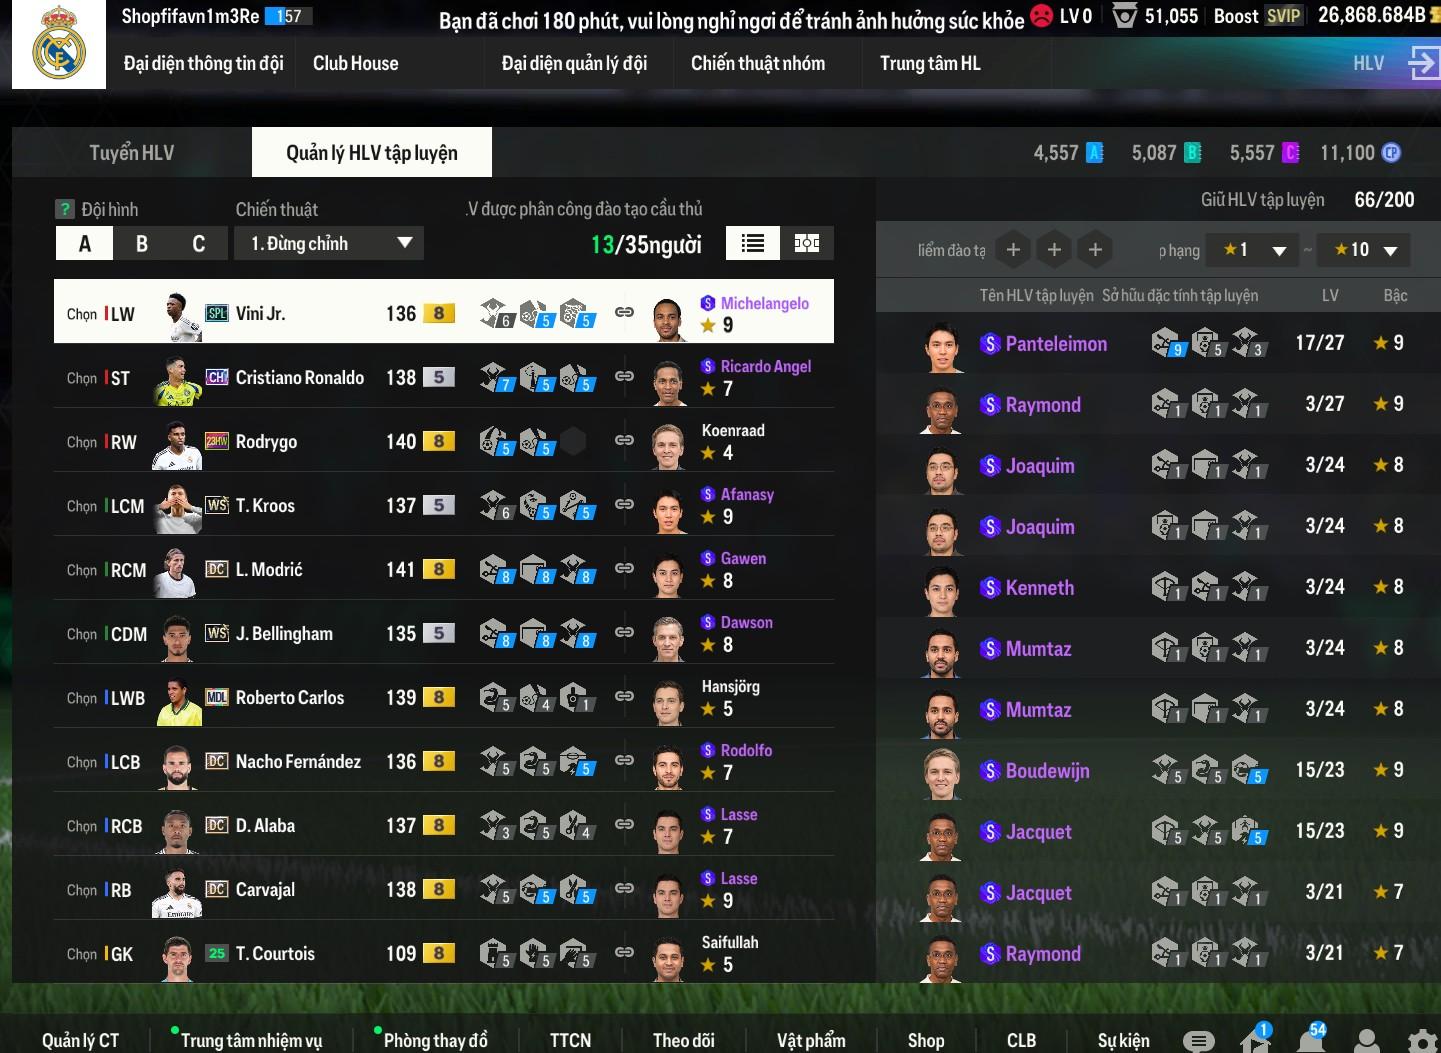The width and height of the screenshot is (1441, 1053).
Task: Open notifications bell with 54 badge
Action: pos(1311,1039)
